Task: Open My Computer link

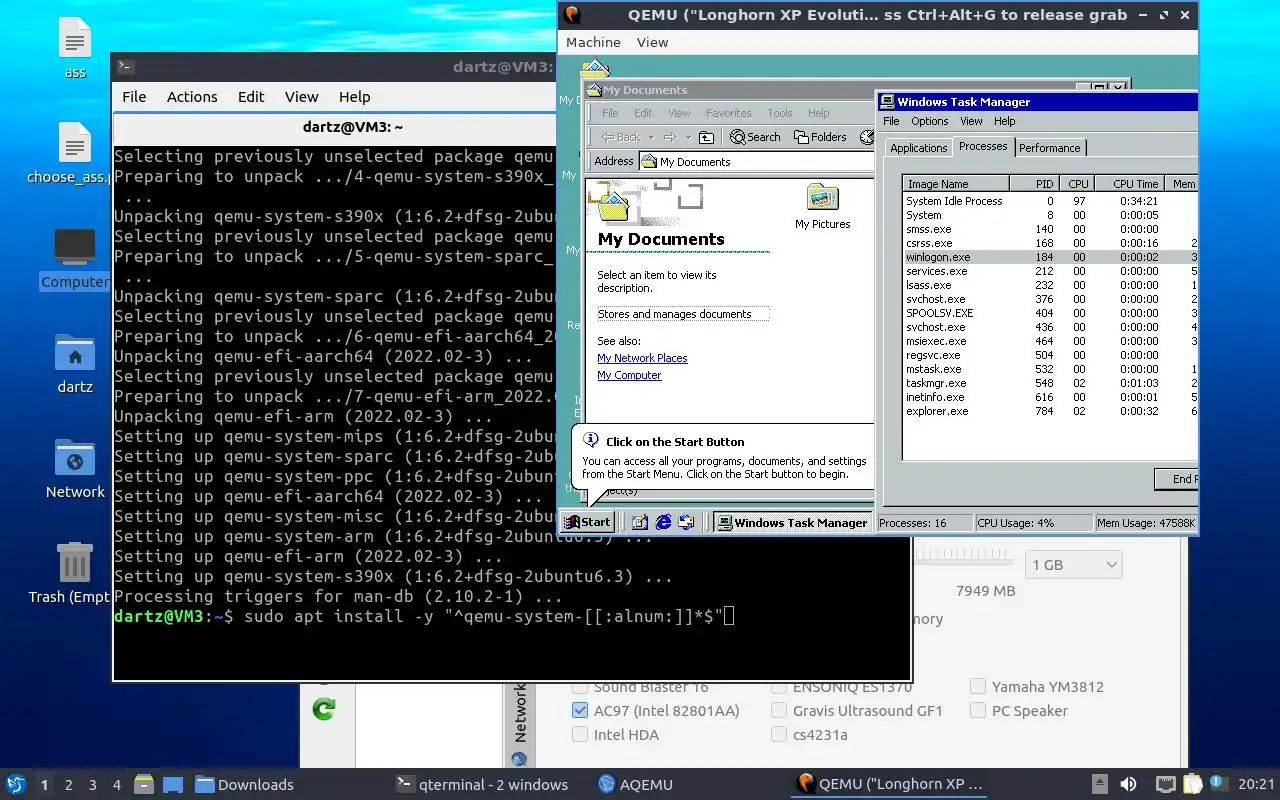Action: pyautogui.click(x=629, y=375)
